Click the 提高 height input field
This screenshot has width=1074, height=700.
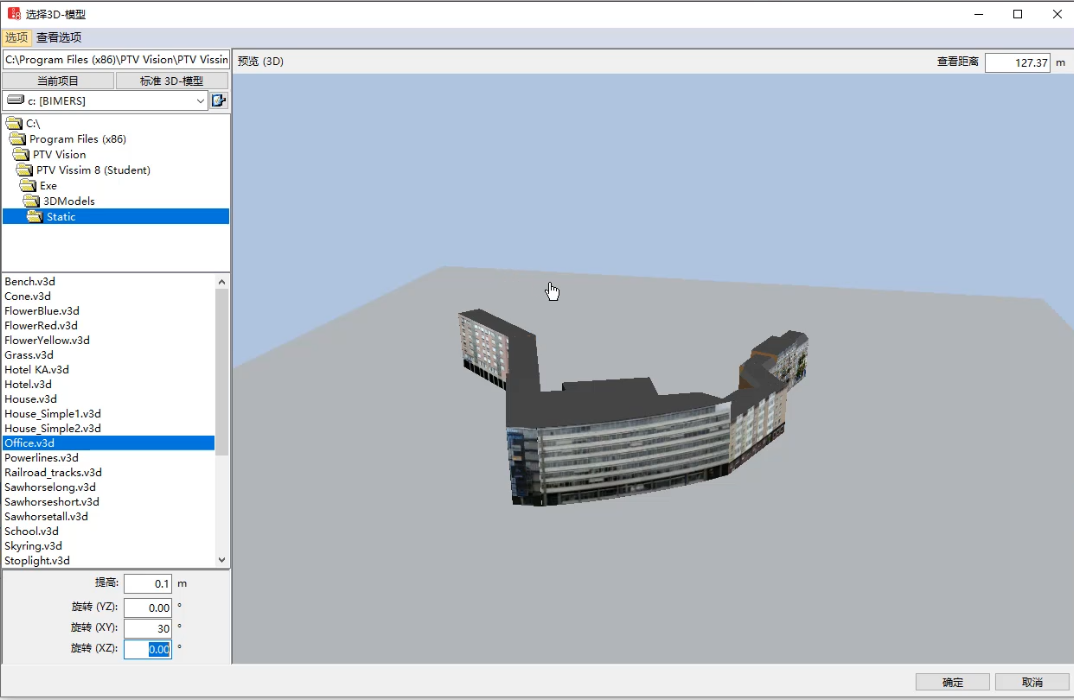click(x=147, y=584)
